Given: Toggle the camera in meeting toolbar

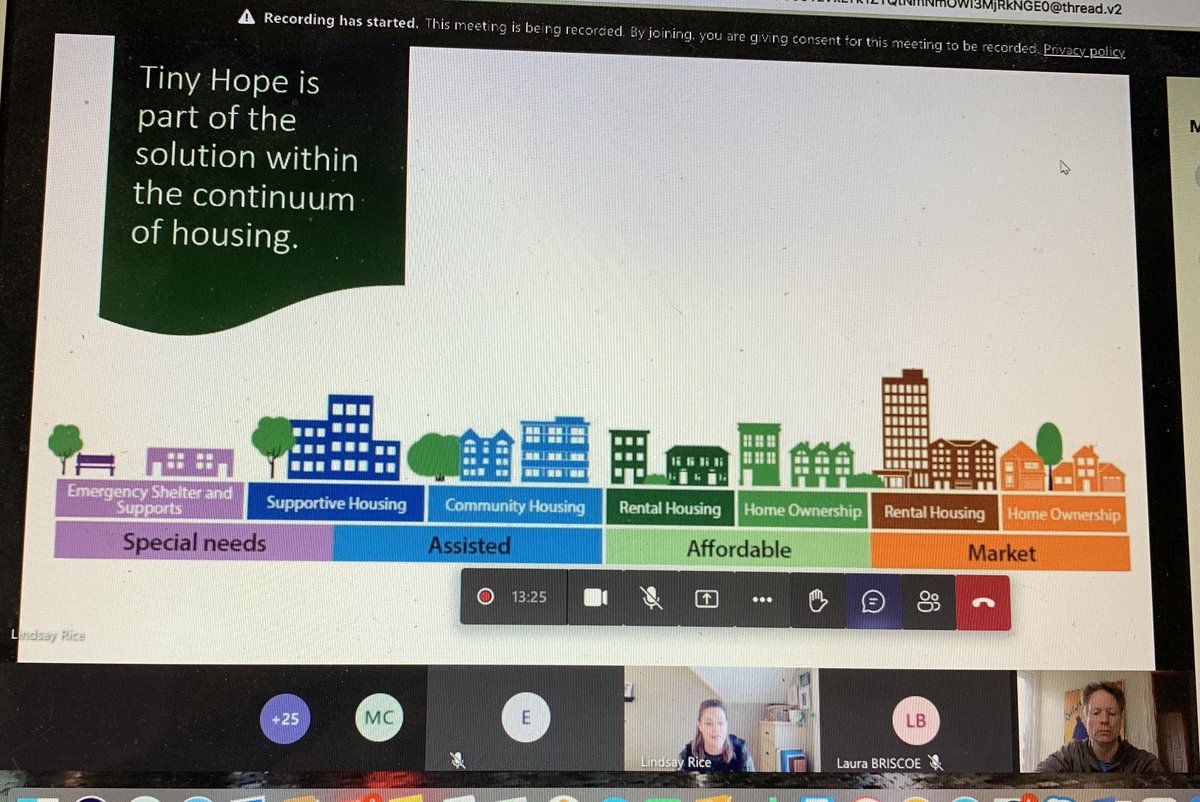Looking at the screenshot, I should [x=596, y=598].
